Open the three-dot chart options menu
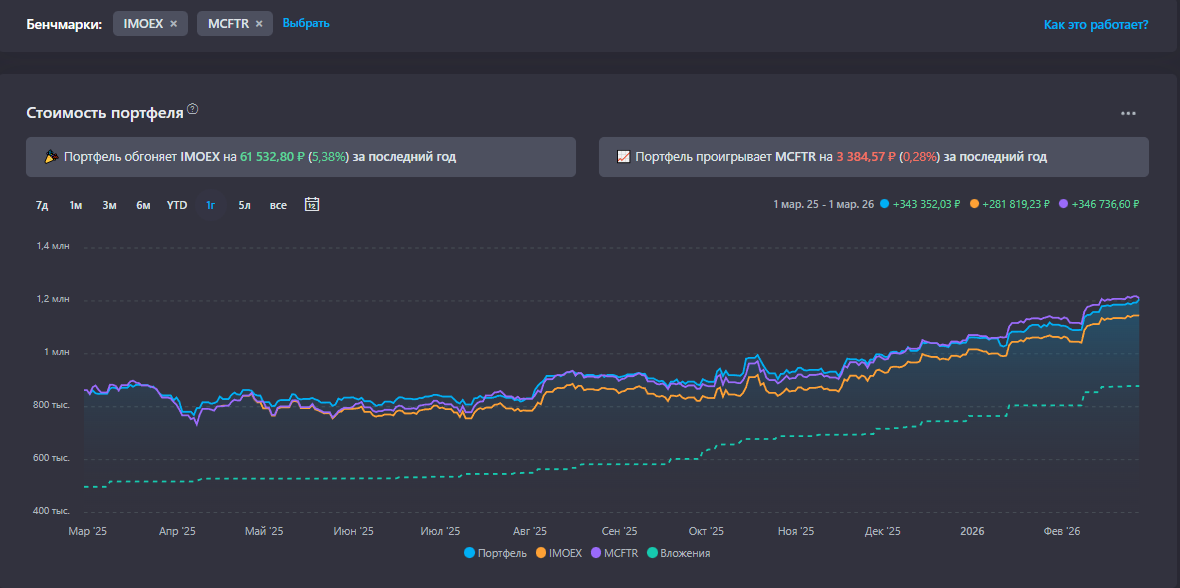1180x588 pixels. coord(1128,113)
